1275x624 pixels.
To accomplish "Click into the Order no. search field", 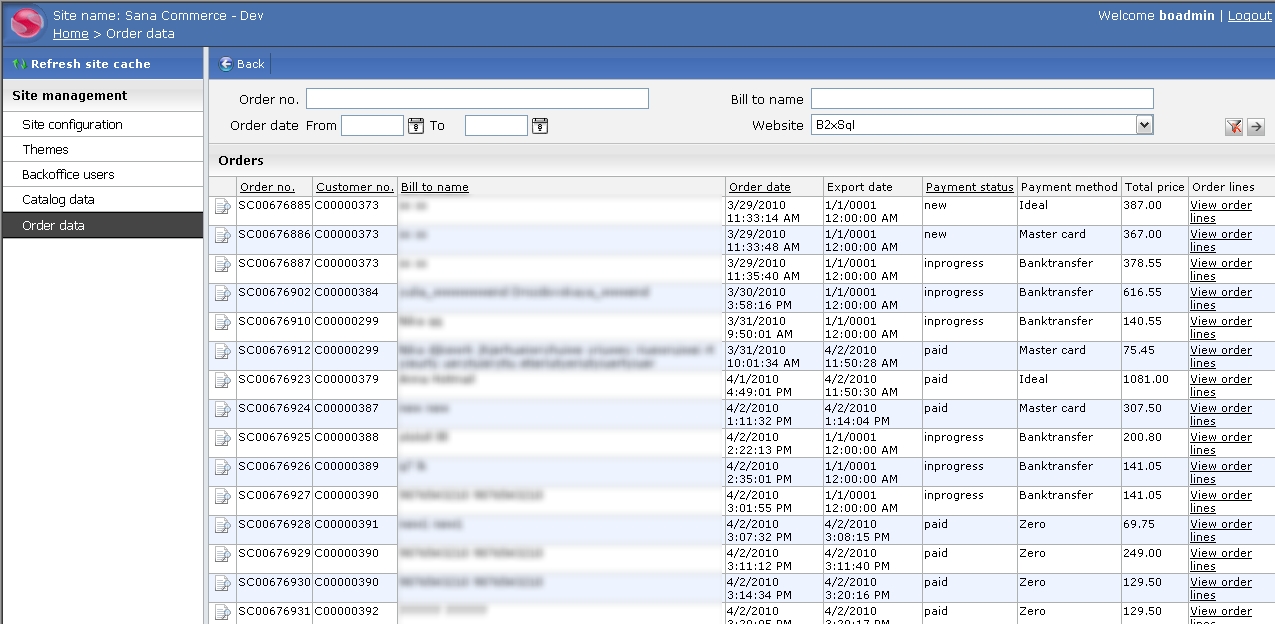I will (477, 99).
